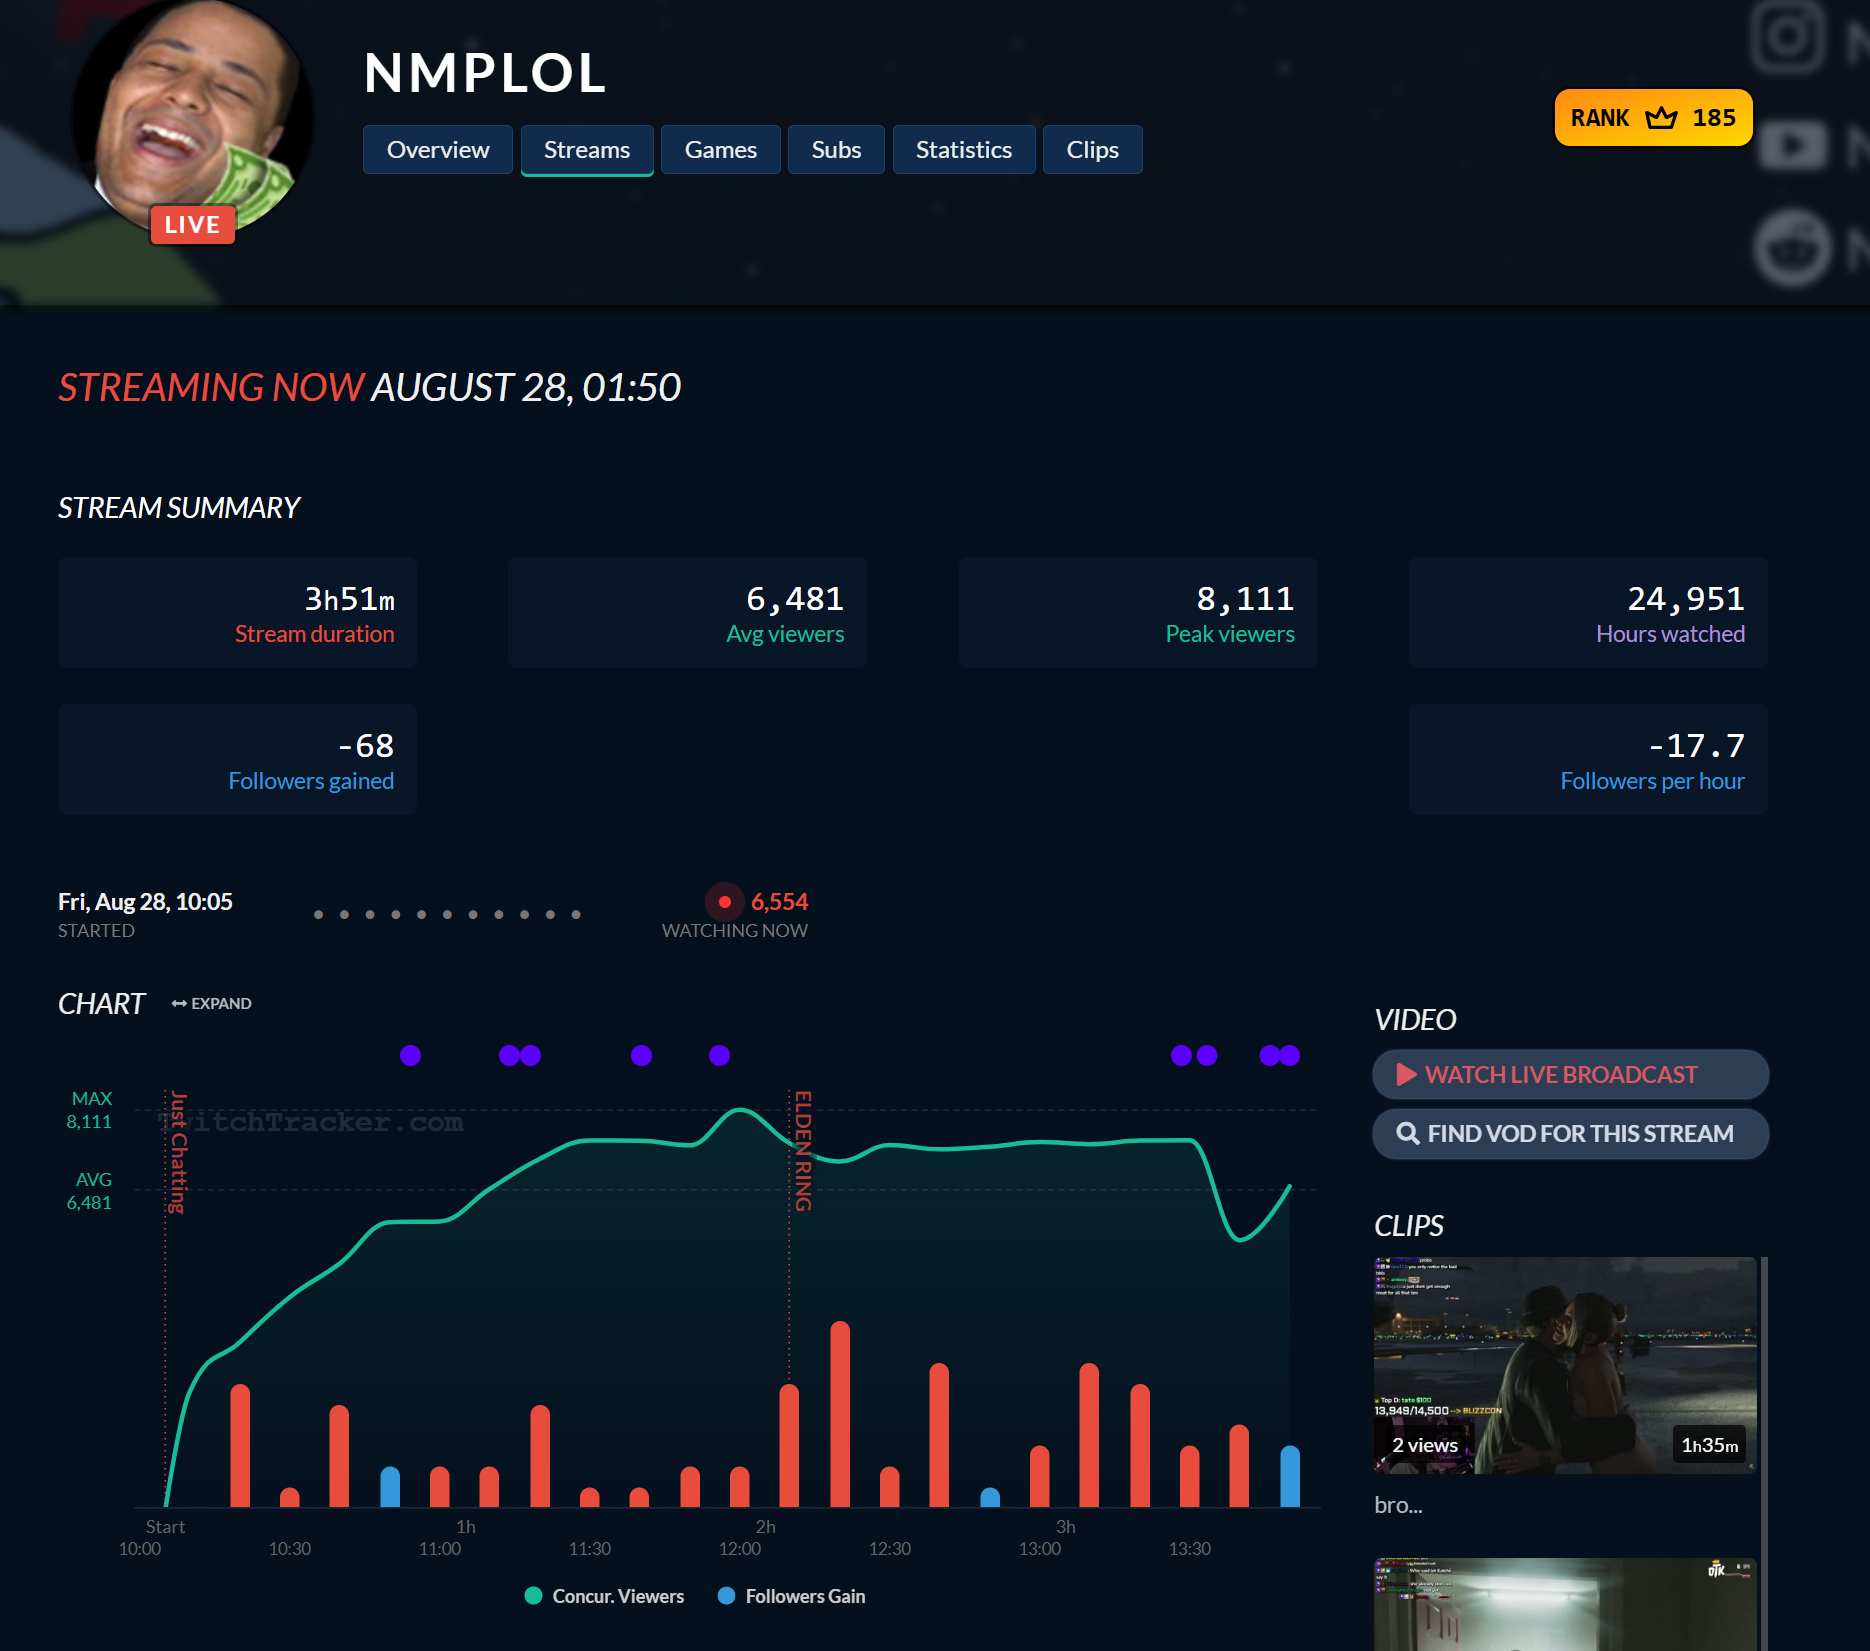Image resolution: width=1870 pixels, height=1651 pixels.
Task: Open the Clips tab
Action: pyautogui.click(x=1093, y=150)
